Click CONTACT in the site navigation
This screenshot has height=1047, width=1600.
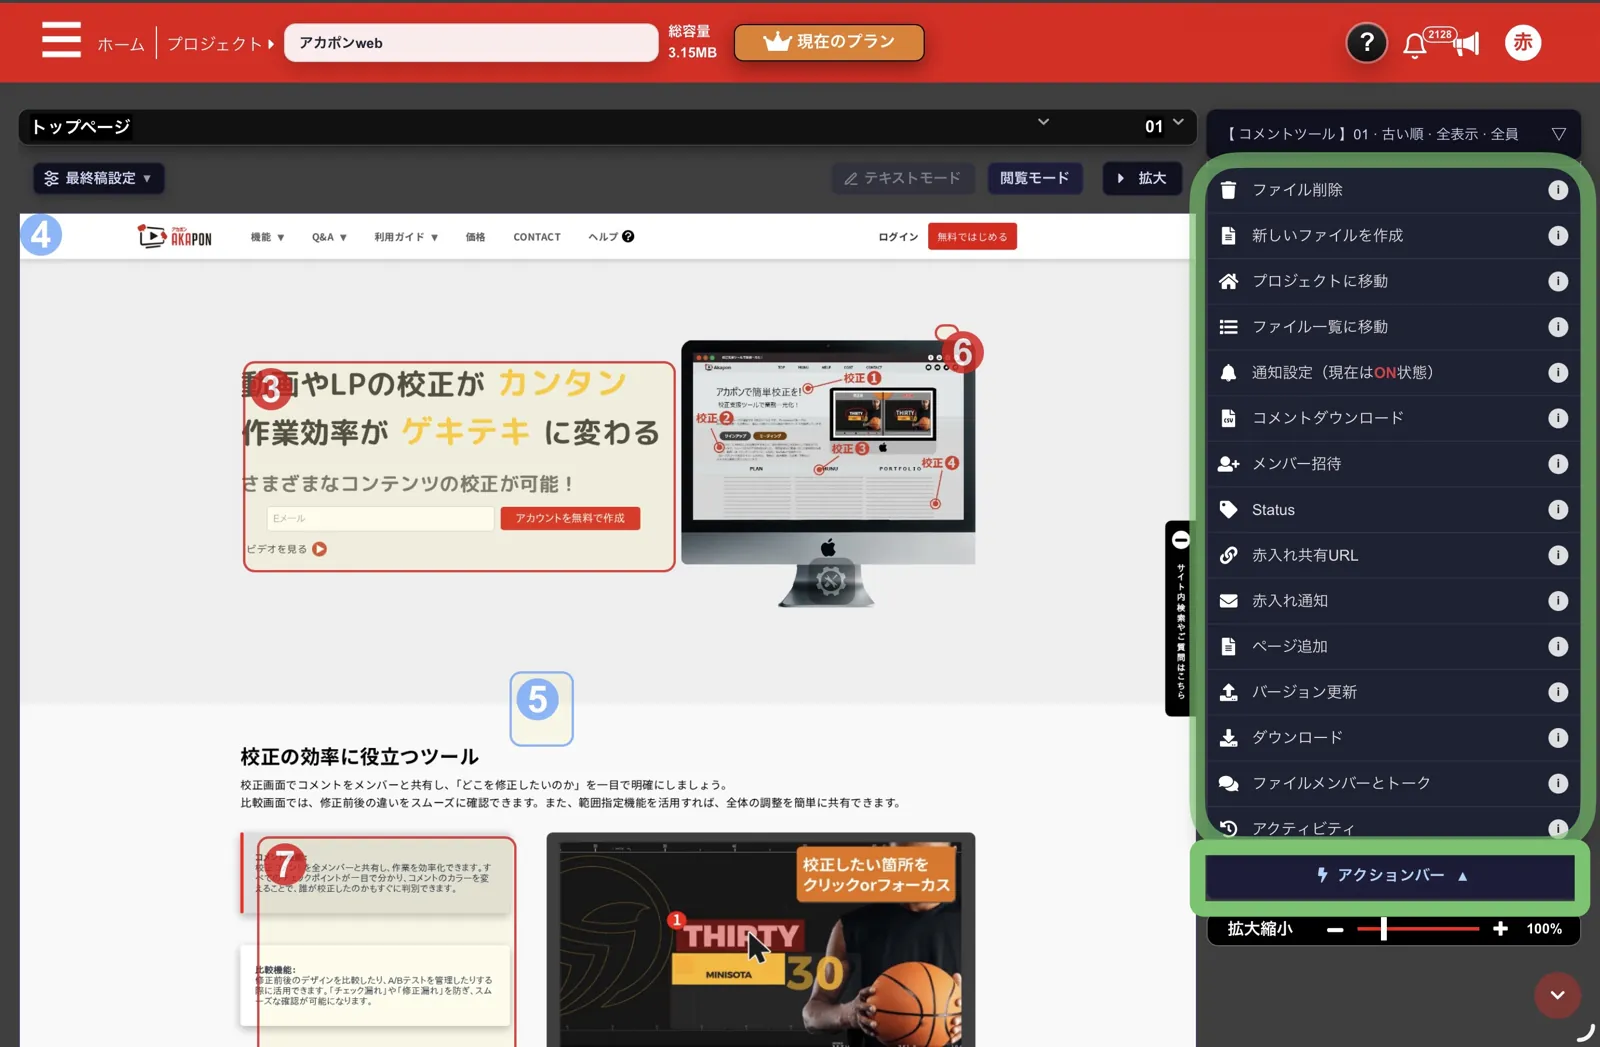[x=537, y=237]
